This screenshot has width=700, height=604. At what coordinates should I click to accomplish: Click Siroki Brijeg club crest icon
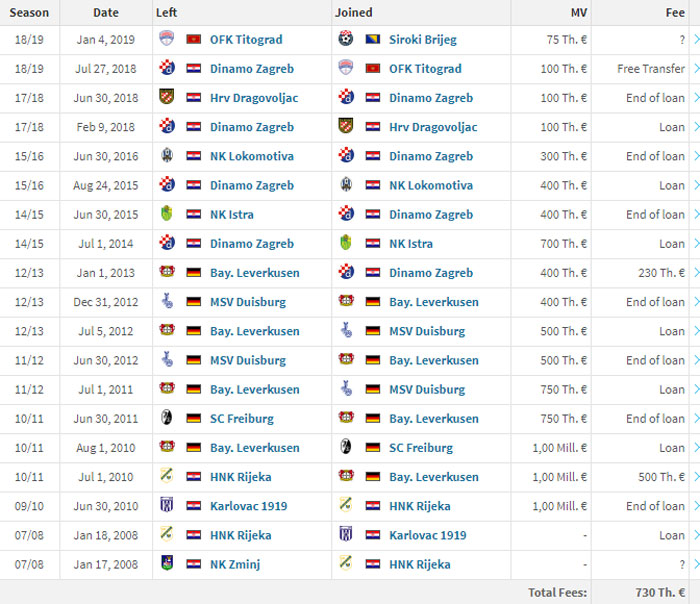pyautogui.click(x=346, y=38)
